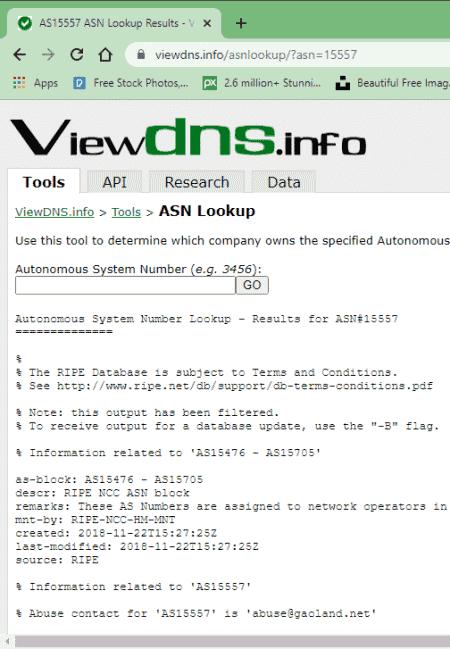Go to the browser home page
The height and width of the screenshot is (649, 450).
tap(105, 55)
